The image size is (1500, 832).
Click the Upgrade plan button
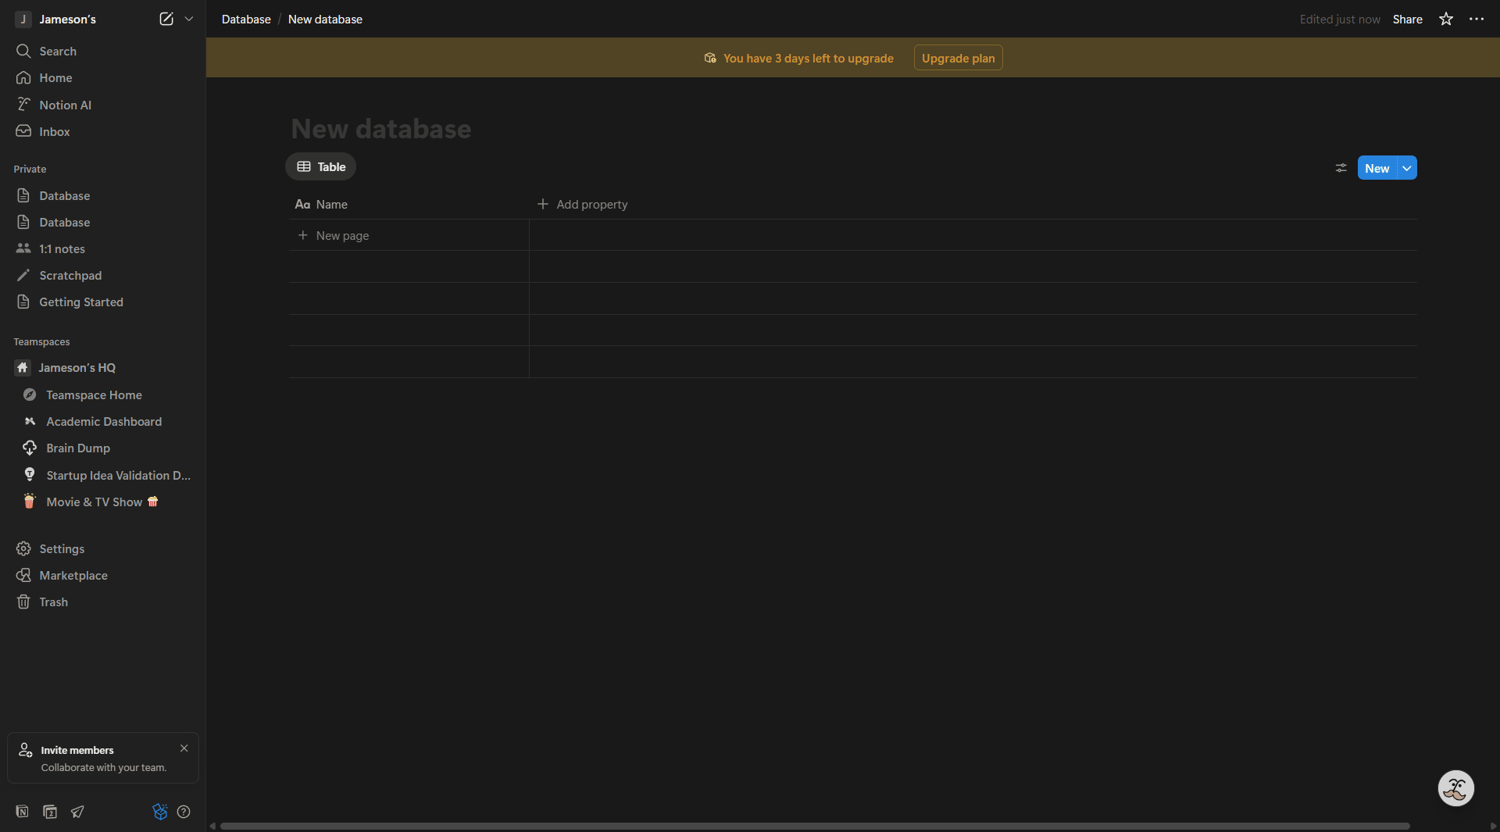(958, 58)
